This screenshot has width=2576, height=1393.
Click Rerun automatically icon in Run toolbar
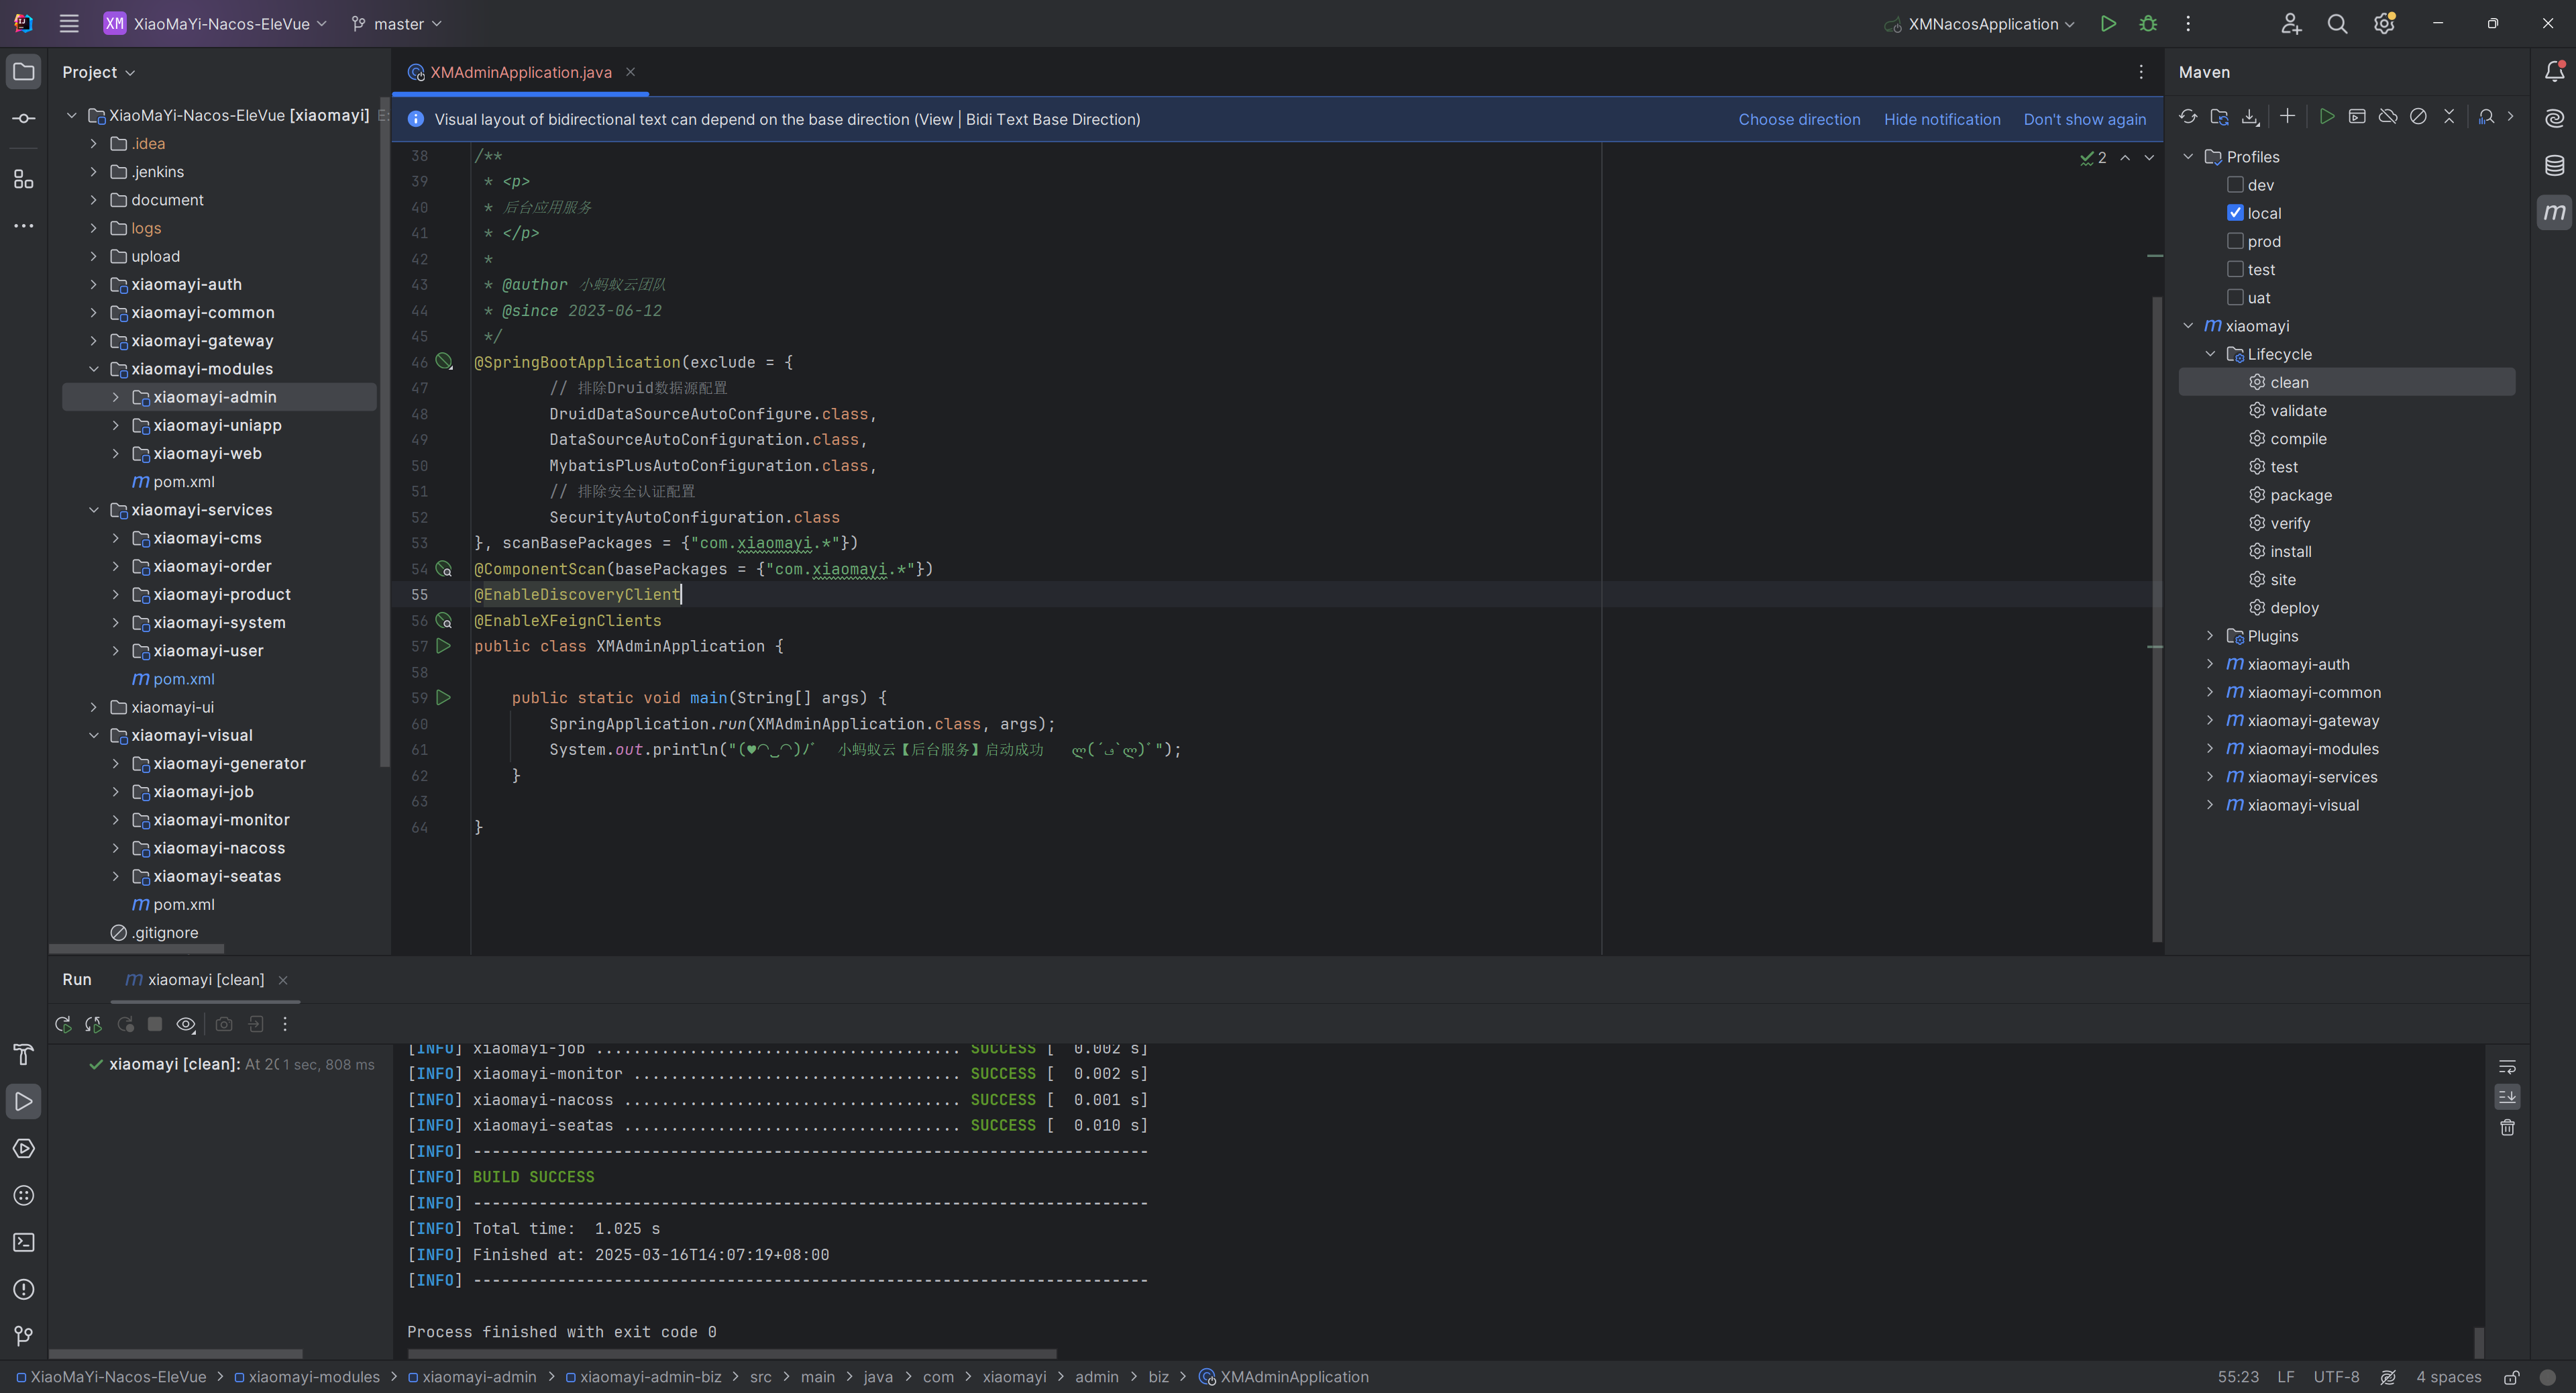pyautogui.click(x=94, y=1024)
